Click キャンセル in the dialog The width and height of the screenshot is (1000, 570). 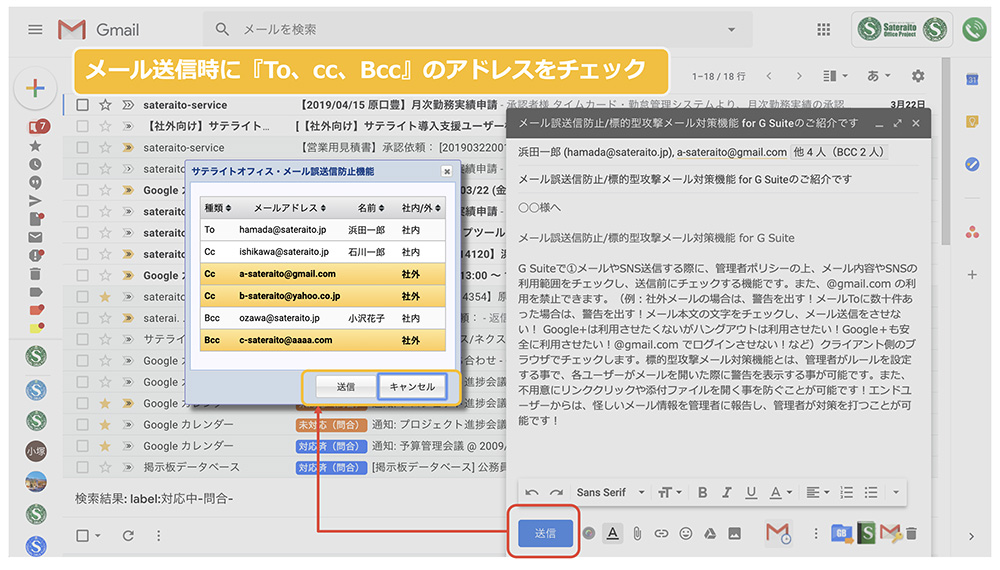point(412,386)
